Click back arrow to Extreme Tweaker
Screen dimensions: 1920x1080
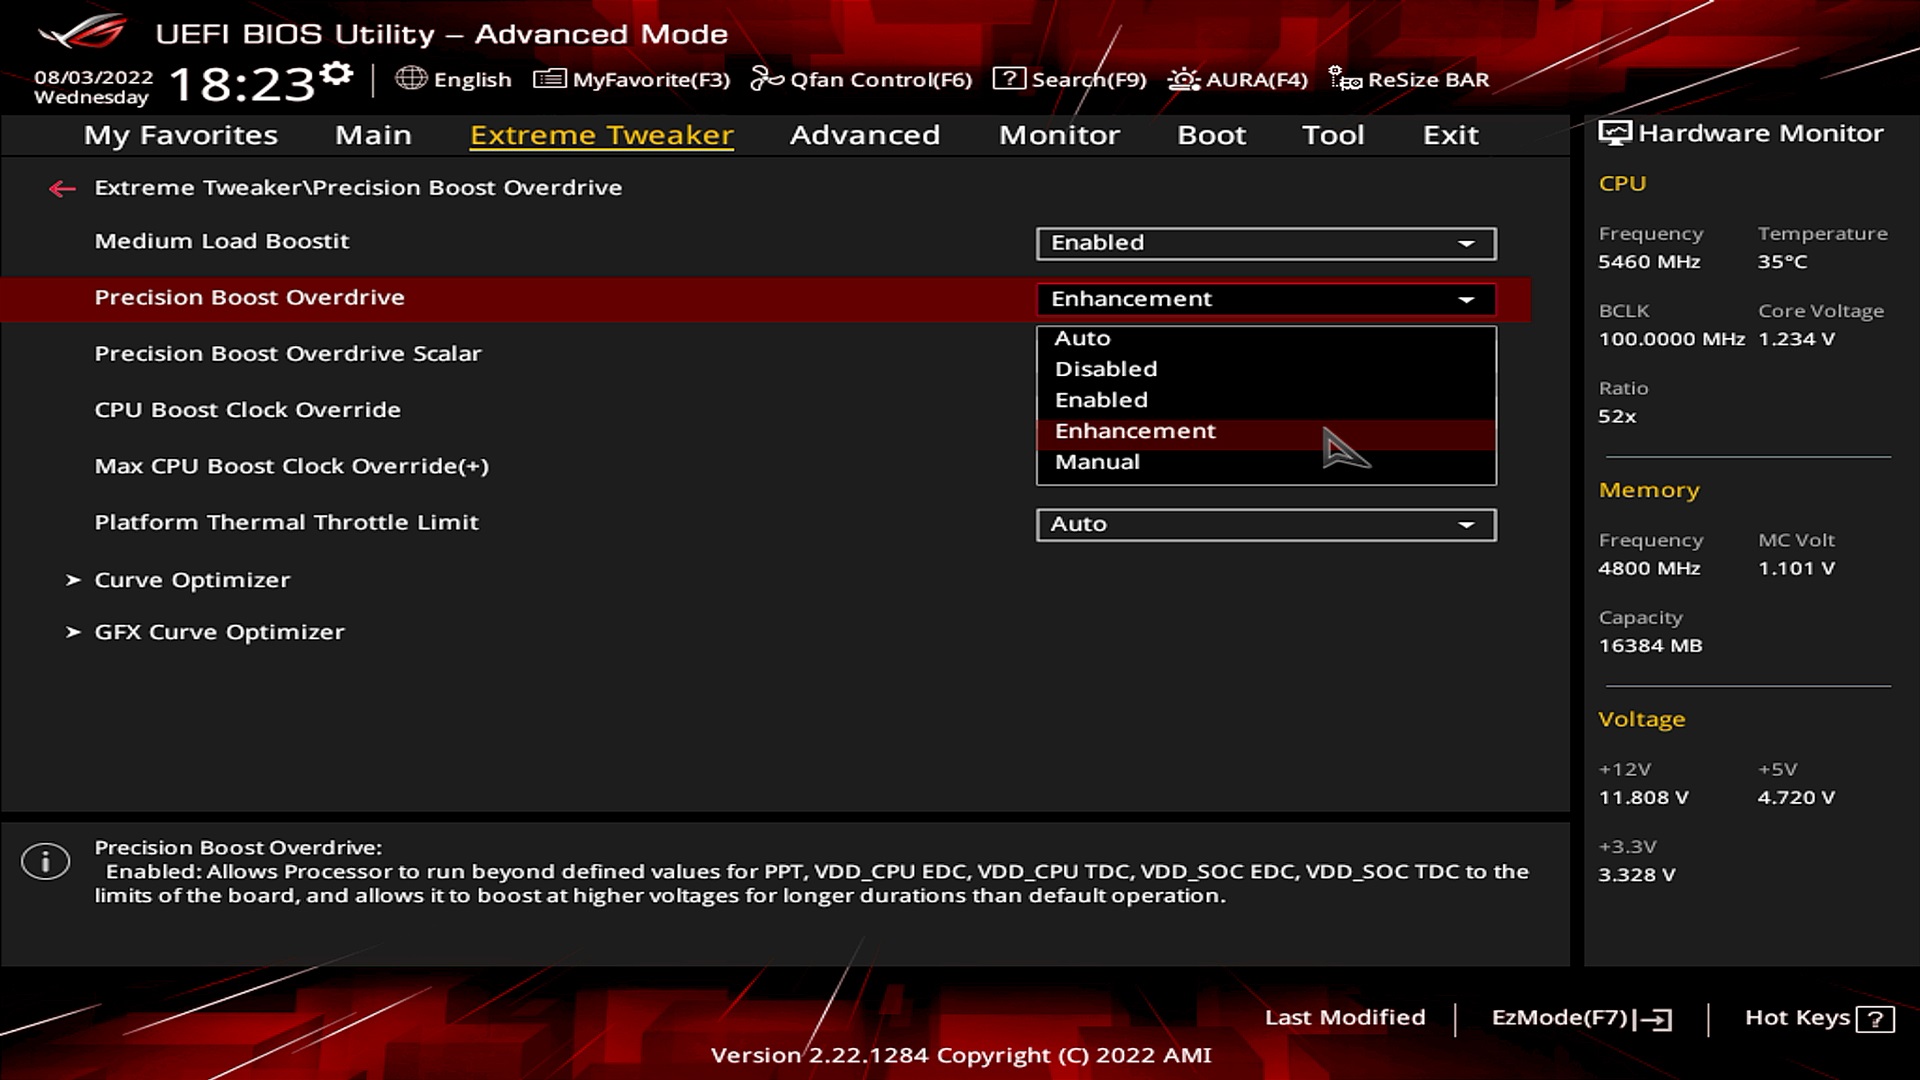(61, 187)
